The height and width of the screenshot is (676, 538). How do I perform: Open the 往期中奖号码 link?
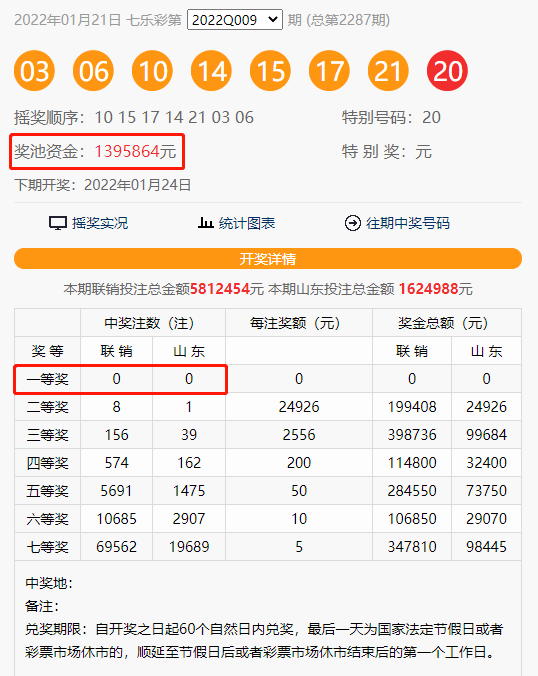click(408, 223)
